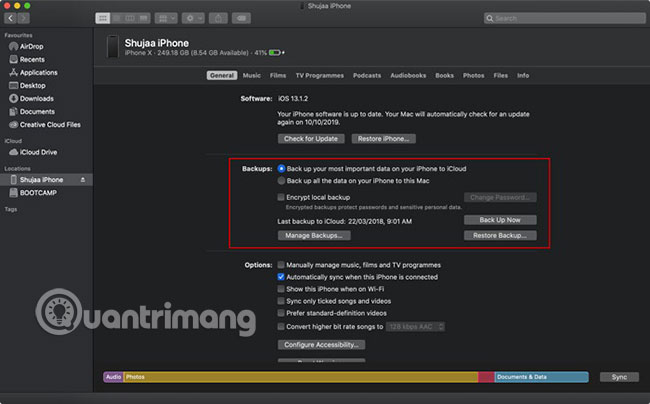
Task: Switch to the Books tab
Action: coord(444,75)
